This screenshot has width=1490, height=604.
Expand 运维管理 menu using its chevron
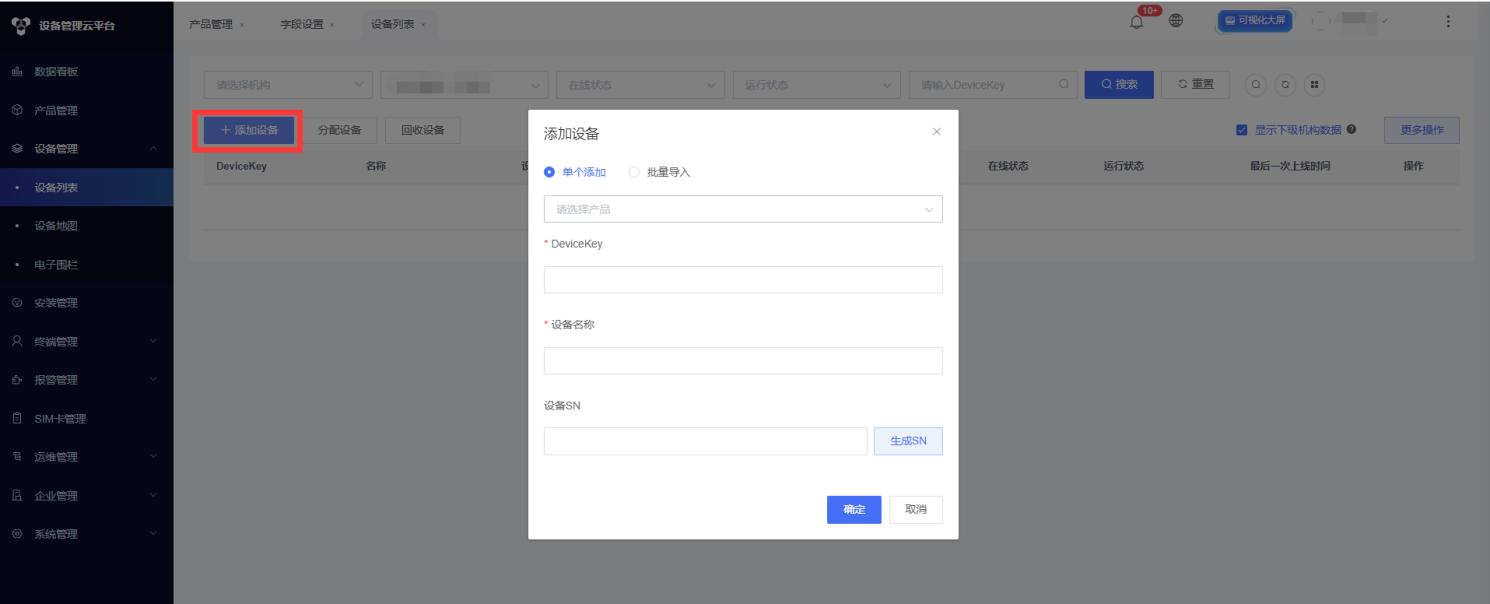(x=153, y=457)
